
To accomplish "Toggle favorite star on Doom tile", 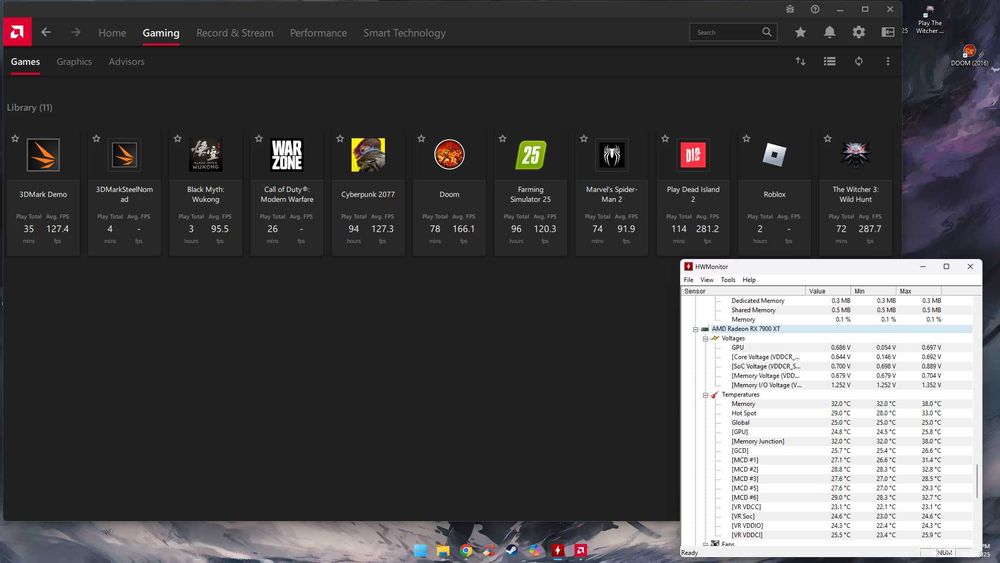I will pos(421,139).
